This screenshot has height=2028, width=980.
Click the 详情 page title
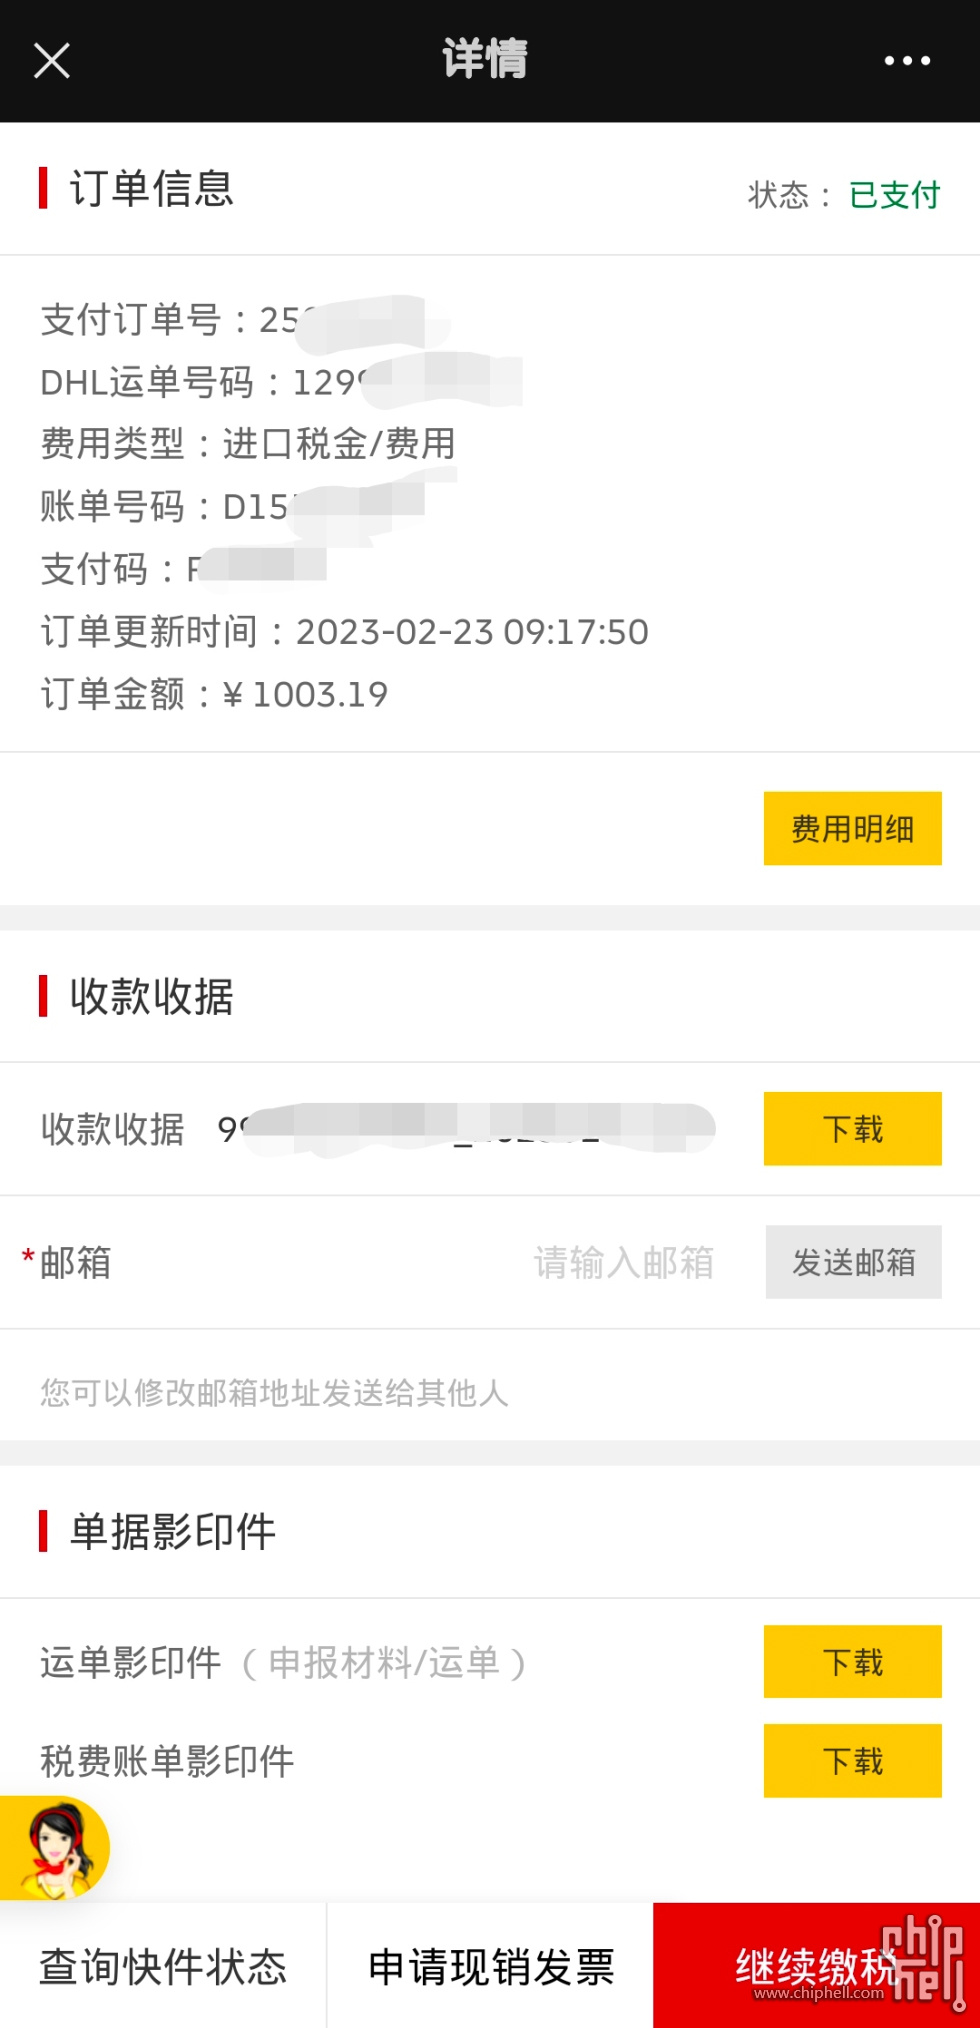[485, 59]
